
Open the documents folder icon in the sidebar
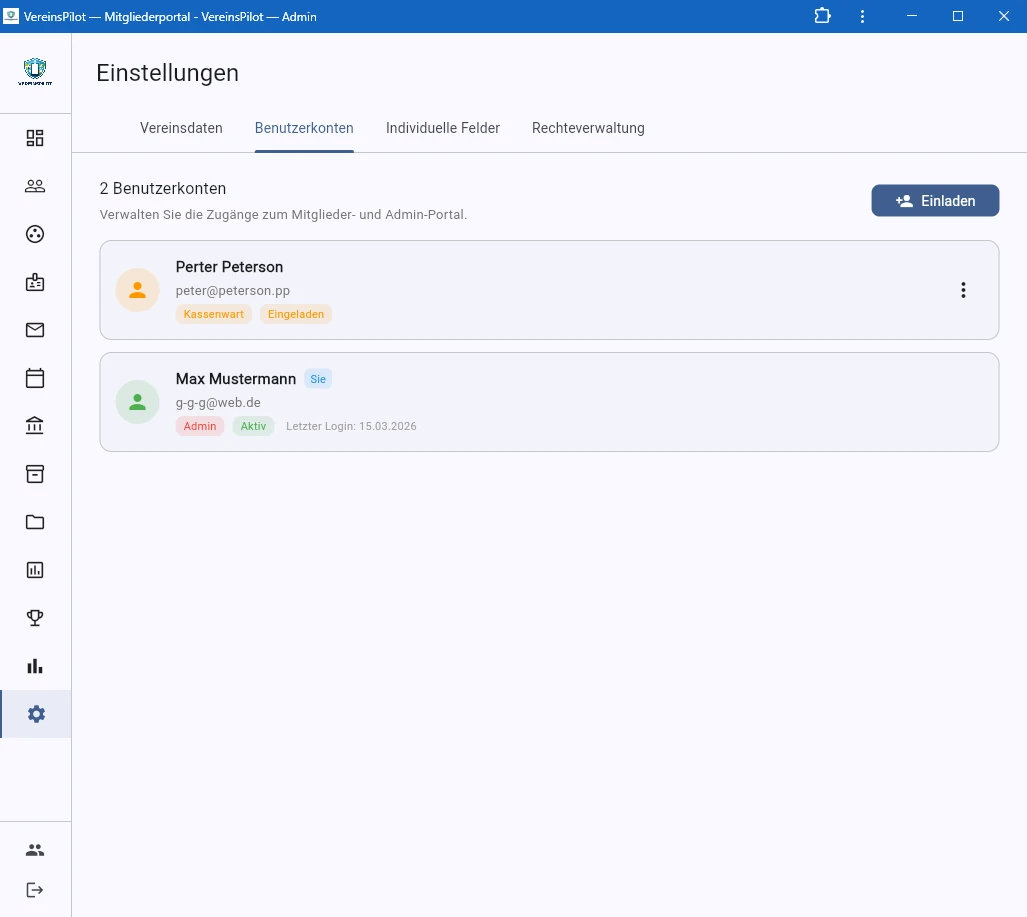coord(35,521)
